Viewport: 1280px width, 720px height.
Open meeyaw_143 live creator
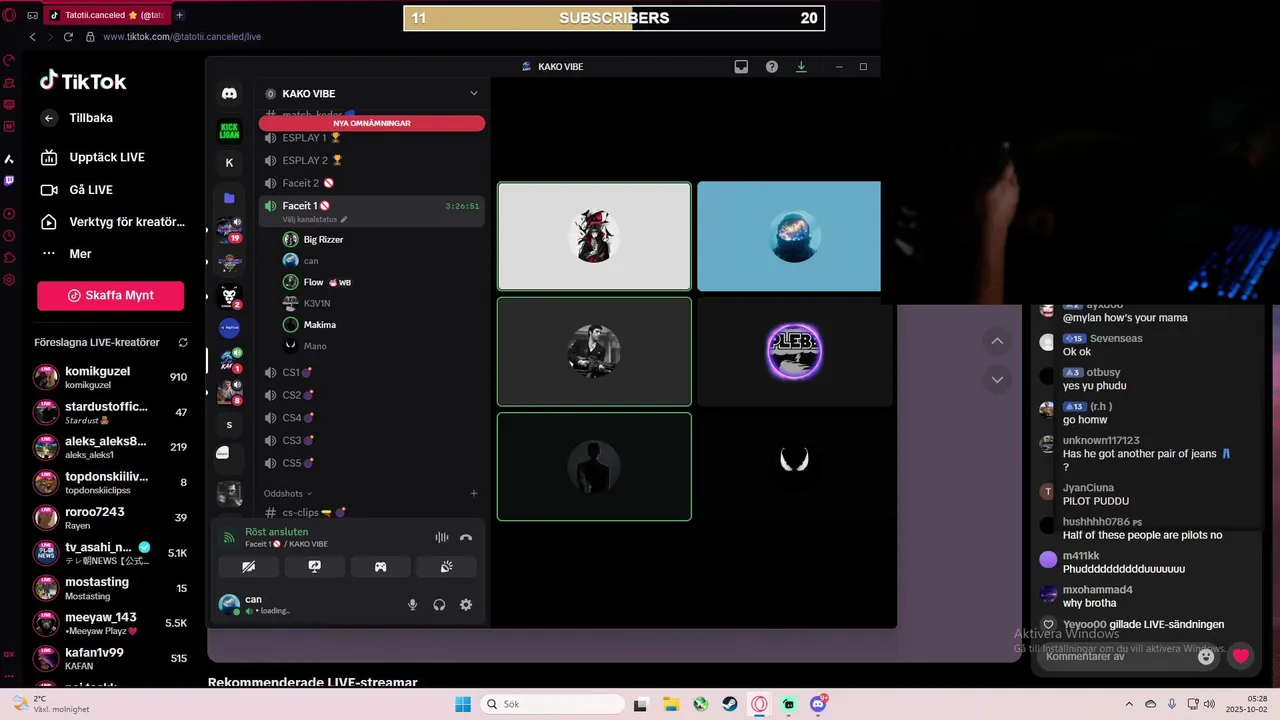pyautogui.click(x=110, y=623)
